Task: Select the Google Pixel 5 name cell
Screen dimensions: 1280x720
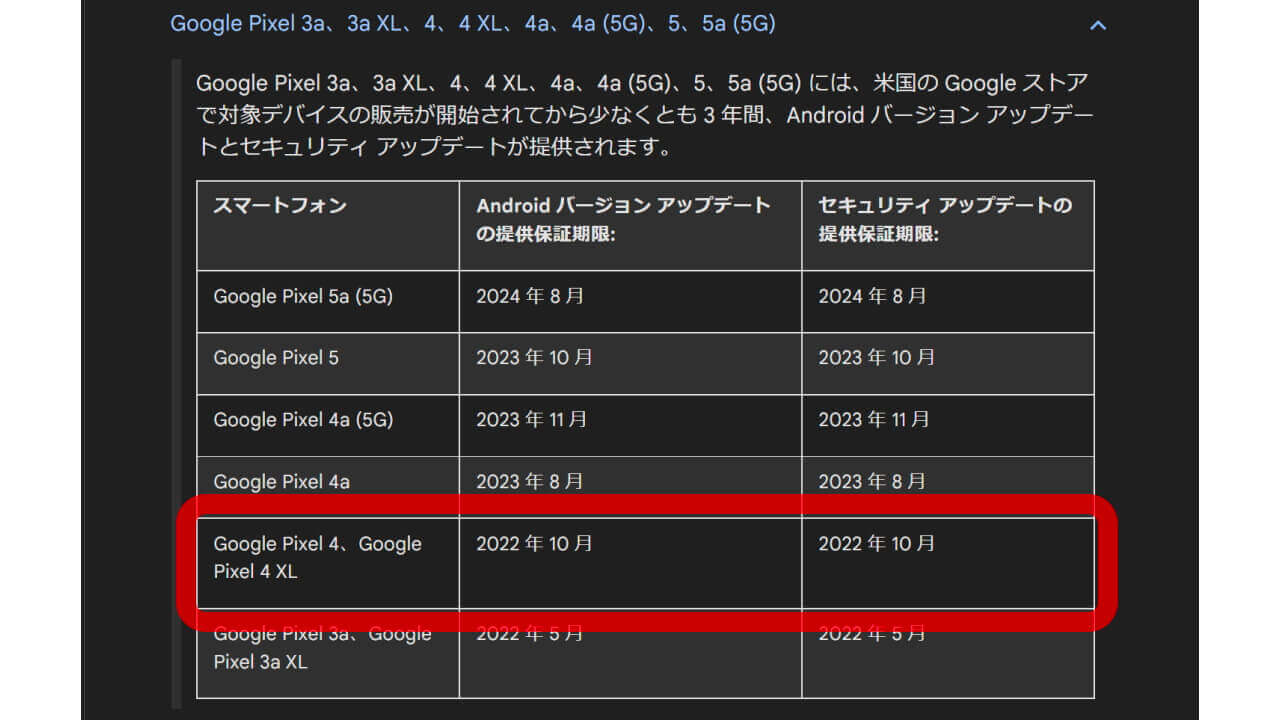Action: [276, 358]
